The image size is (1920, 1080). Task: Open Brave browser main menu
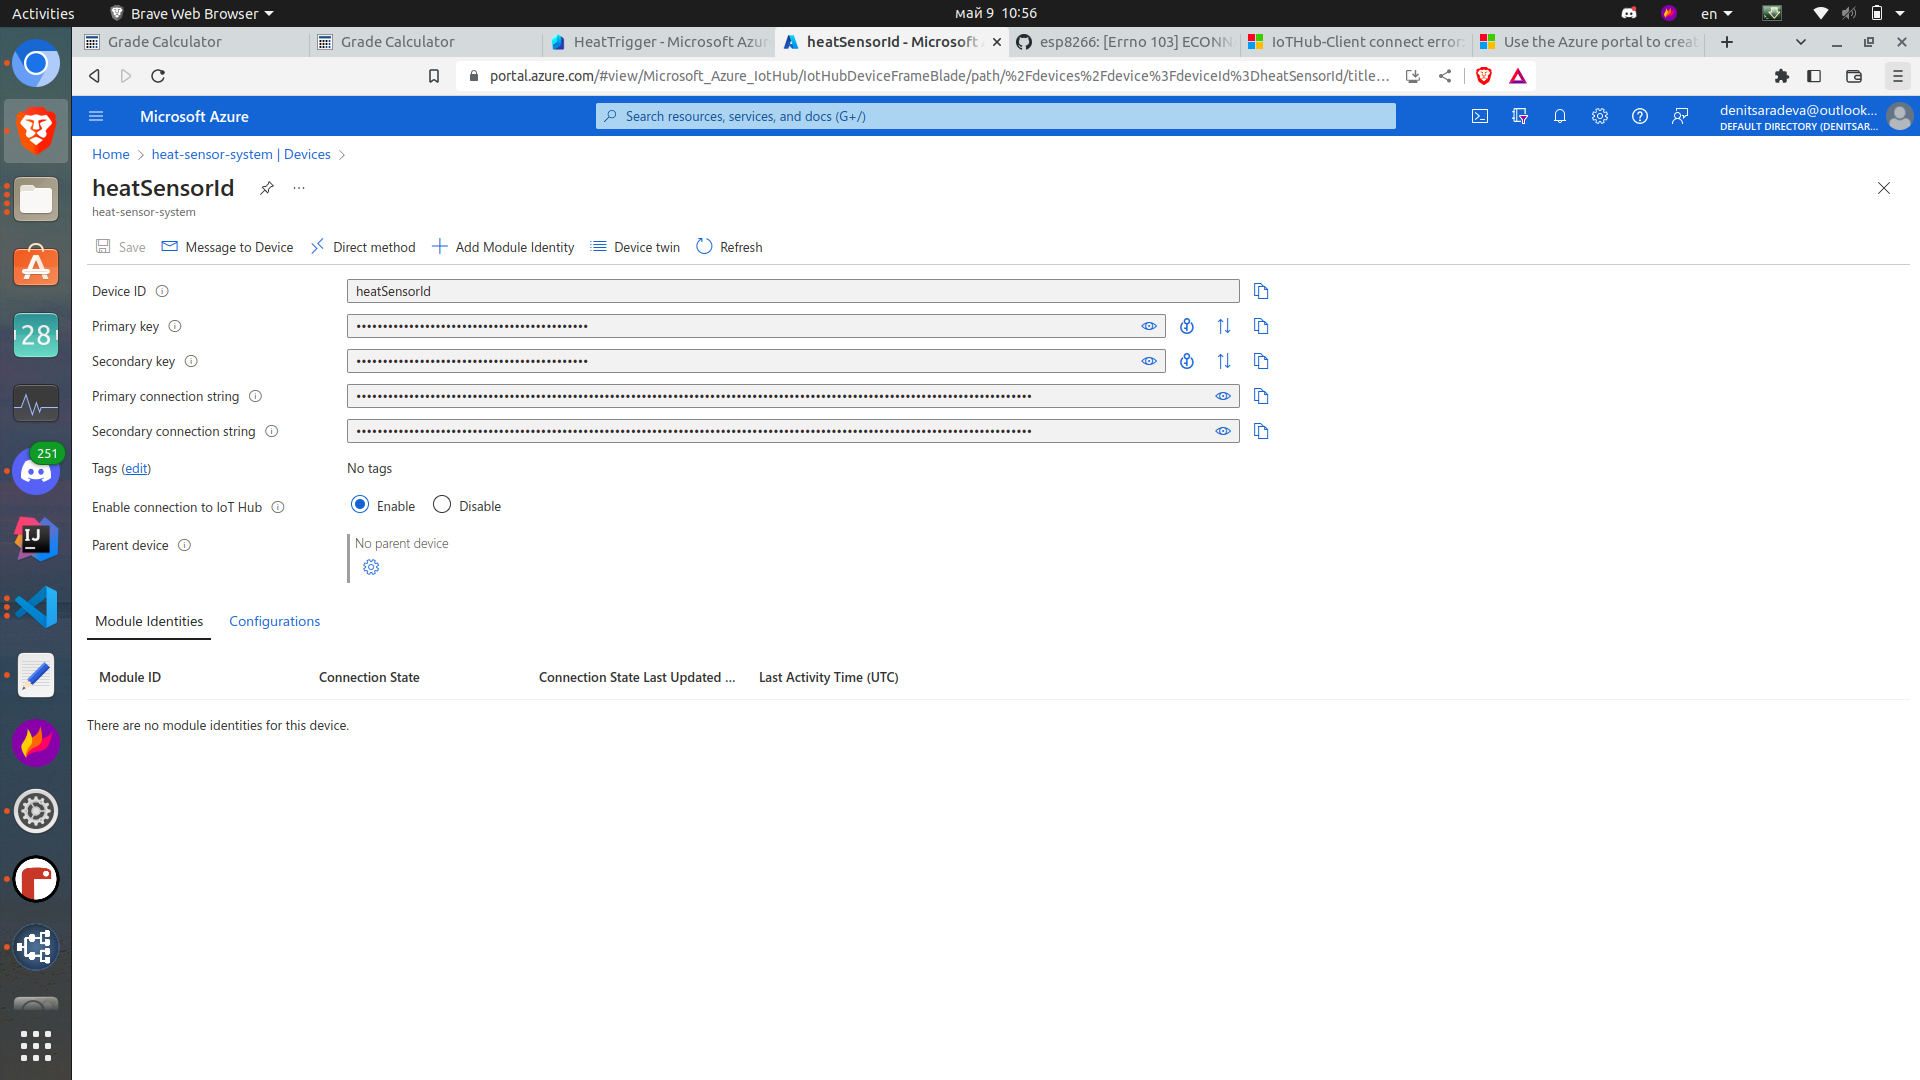tap(1897, 76)
